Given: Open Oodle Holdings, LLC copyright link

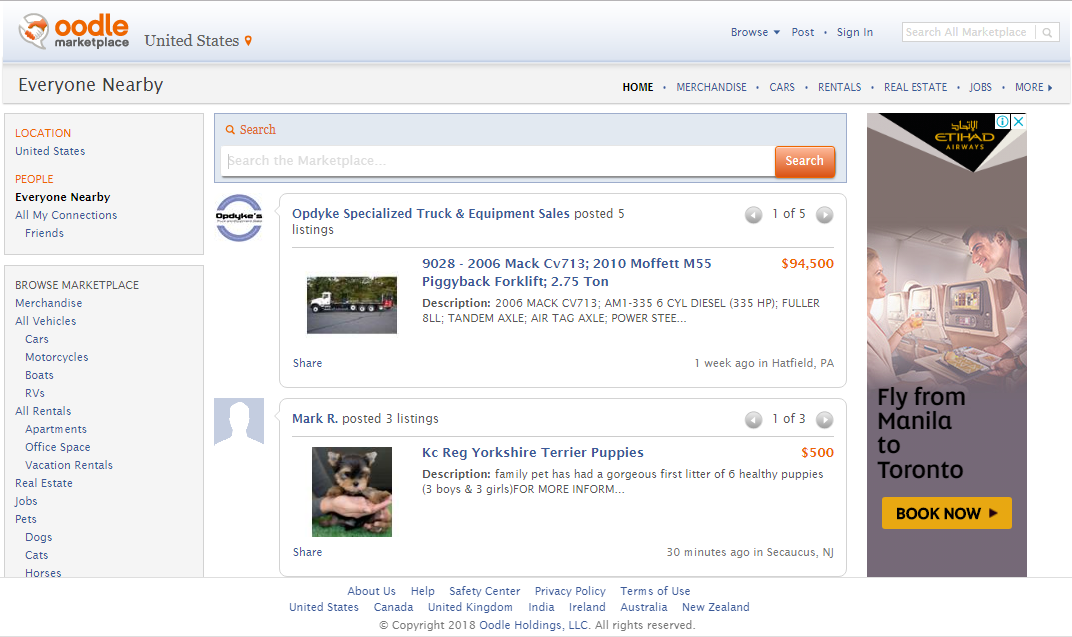Looking at the screenshot, I should click(x=534, y=625).
